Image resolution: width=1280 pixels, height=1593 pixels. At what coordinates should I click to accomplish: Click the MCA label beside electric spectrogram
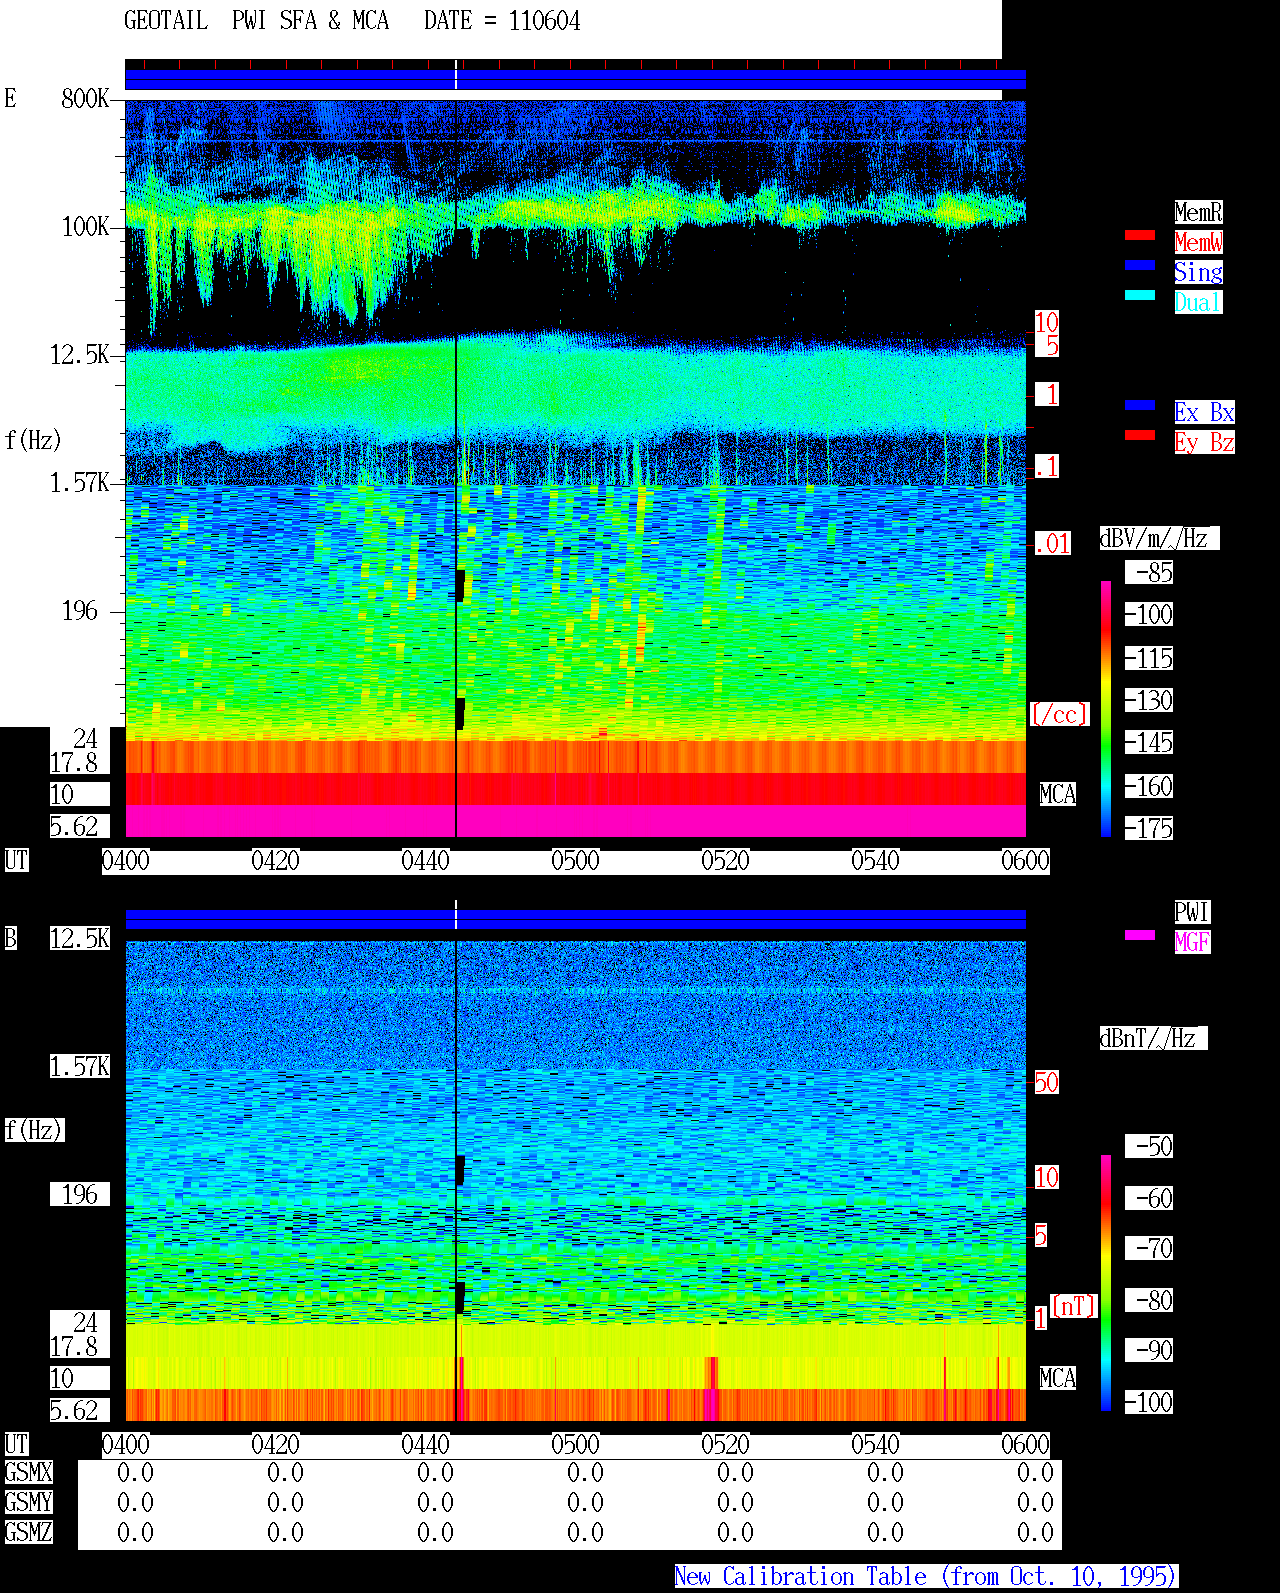[1057, 794]
